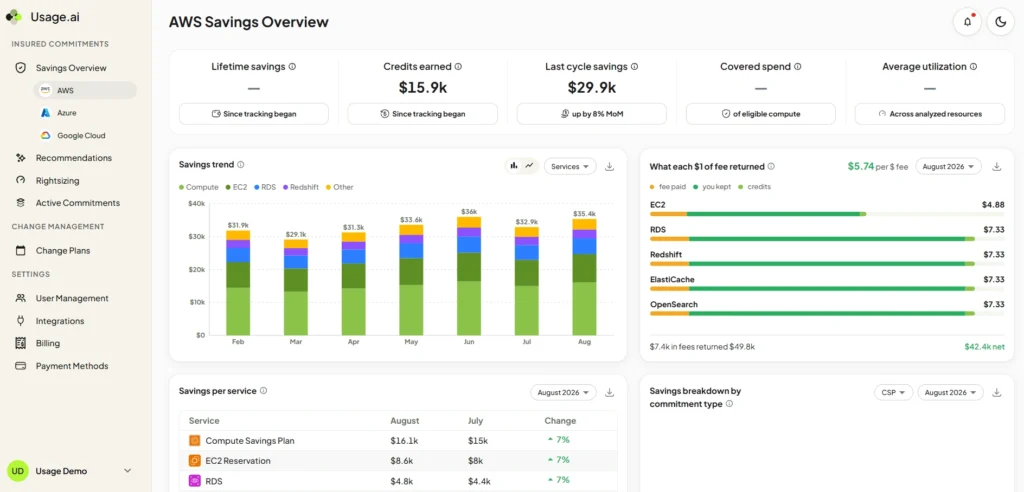Click the August column header

click(405, 421)
